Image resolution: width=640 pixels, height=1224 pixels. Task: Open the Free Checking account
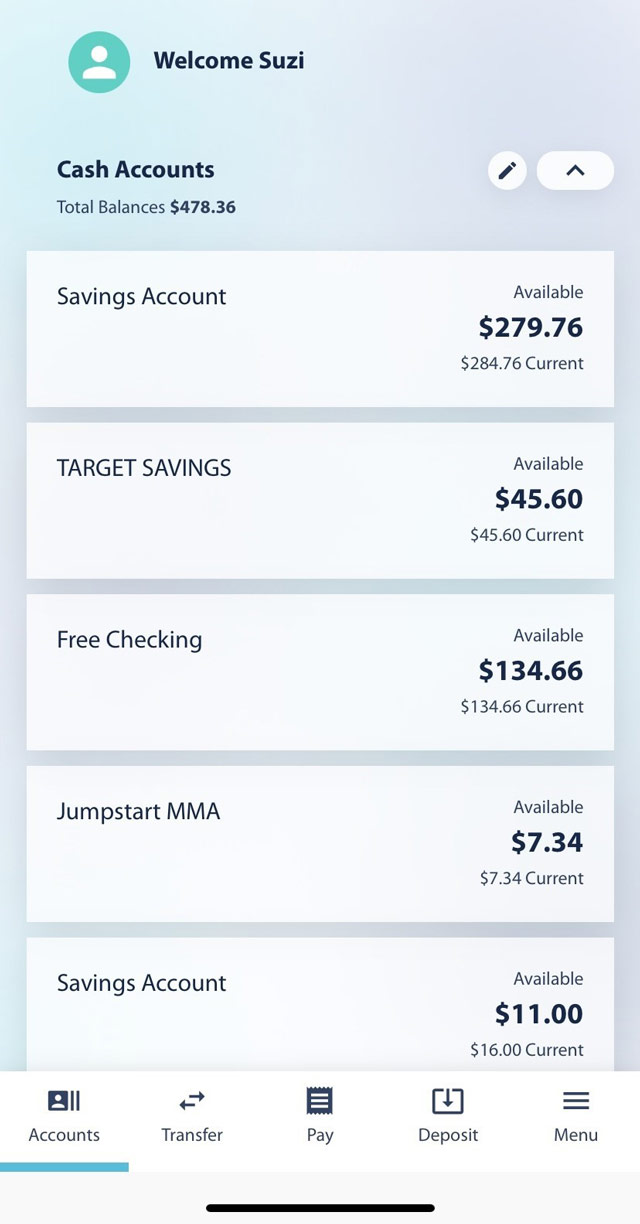click(319, 672)
